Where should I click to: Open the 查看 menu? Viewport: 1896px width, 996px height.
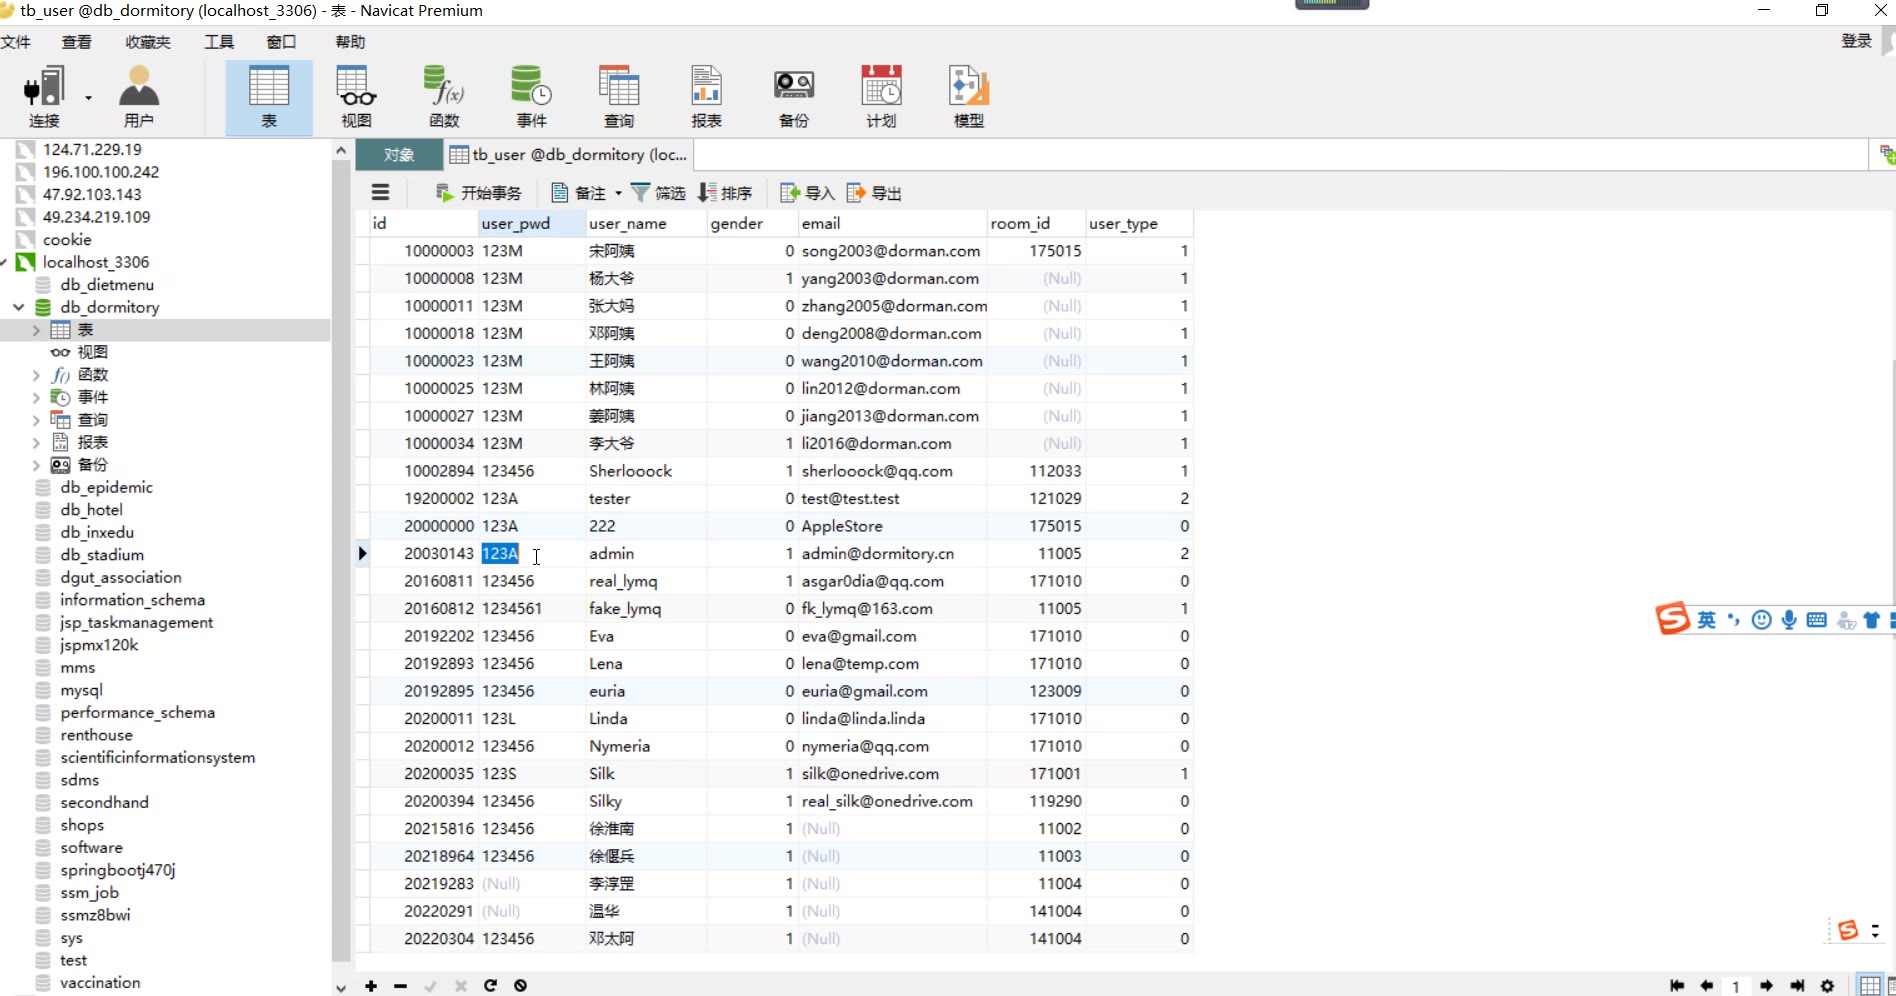[76, 42]
